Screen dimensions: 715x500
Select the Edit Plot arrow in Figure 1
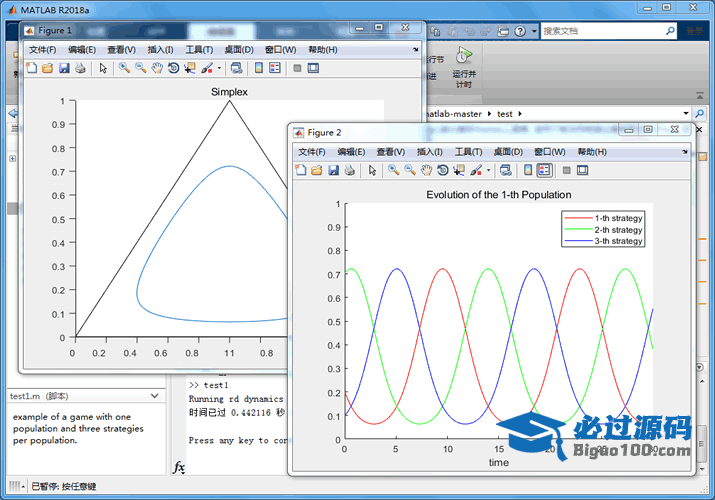[x=103, y=68]
